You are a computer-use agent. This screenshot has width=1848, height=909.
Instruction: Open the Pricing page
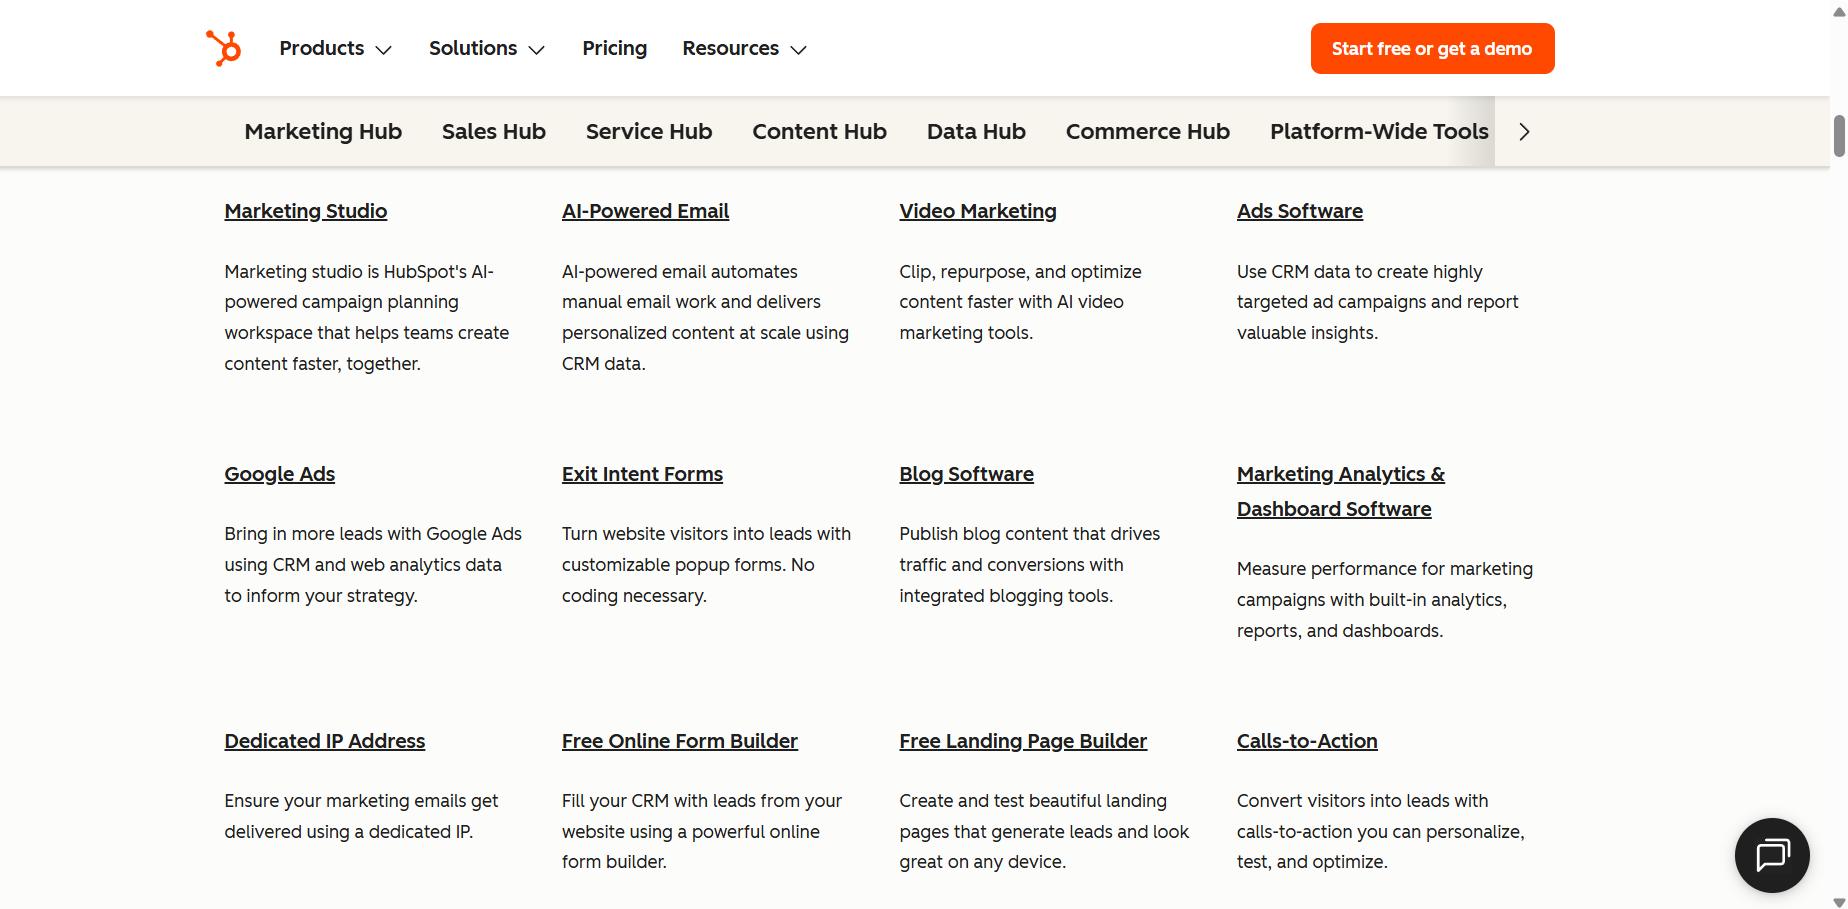(614, 48)
